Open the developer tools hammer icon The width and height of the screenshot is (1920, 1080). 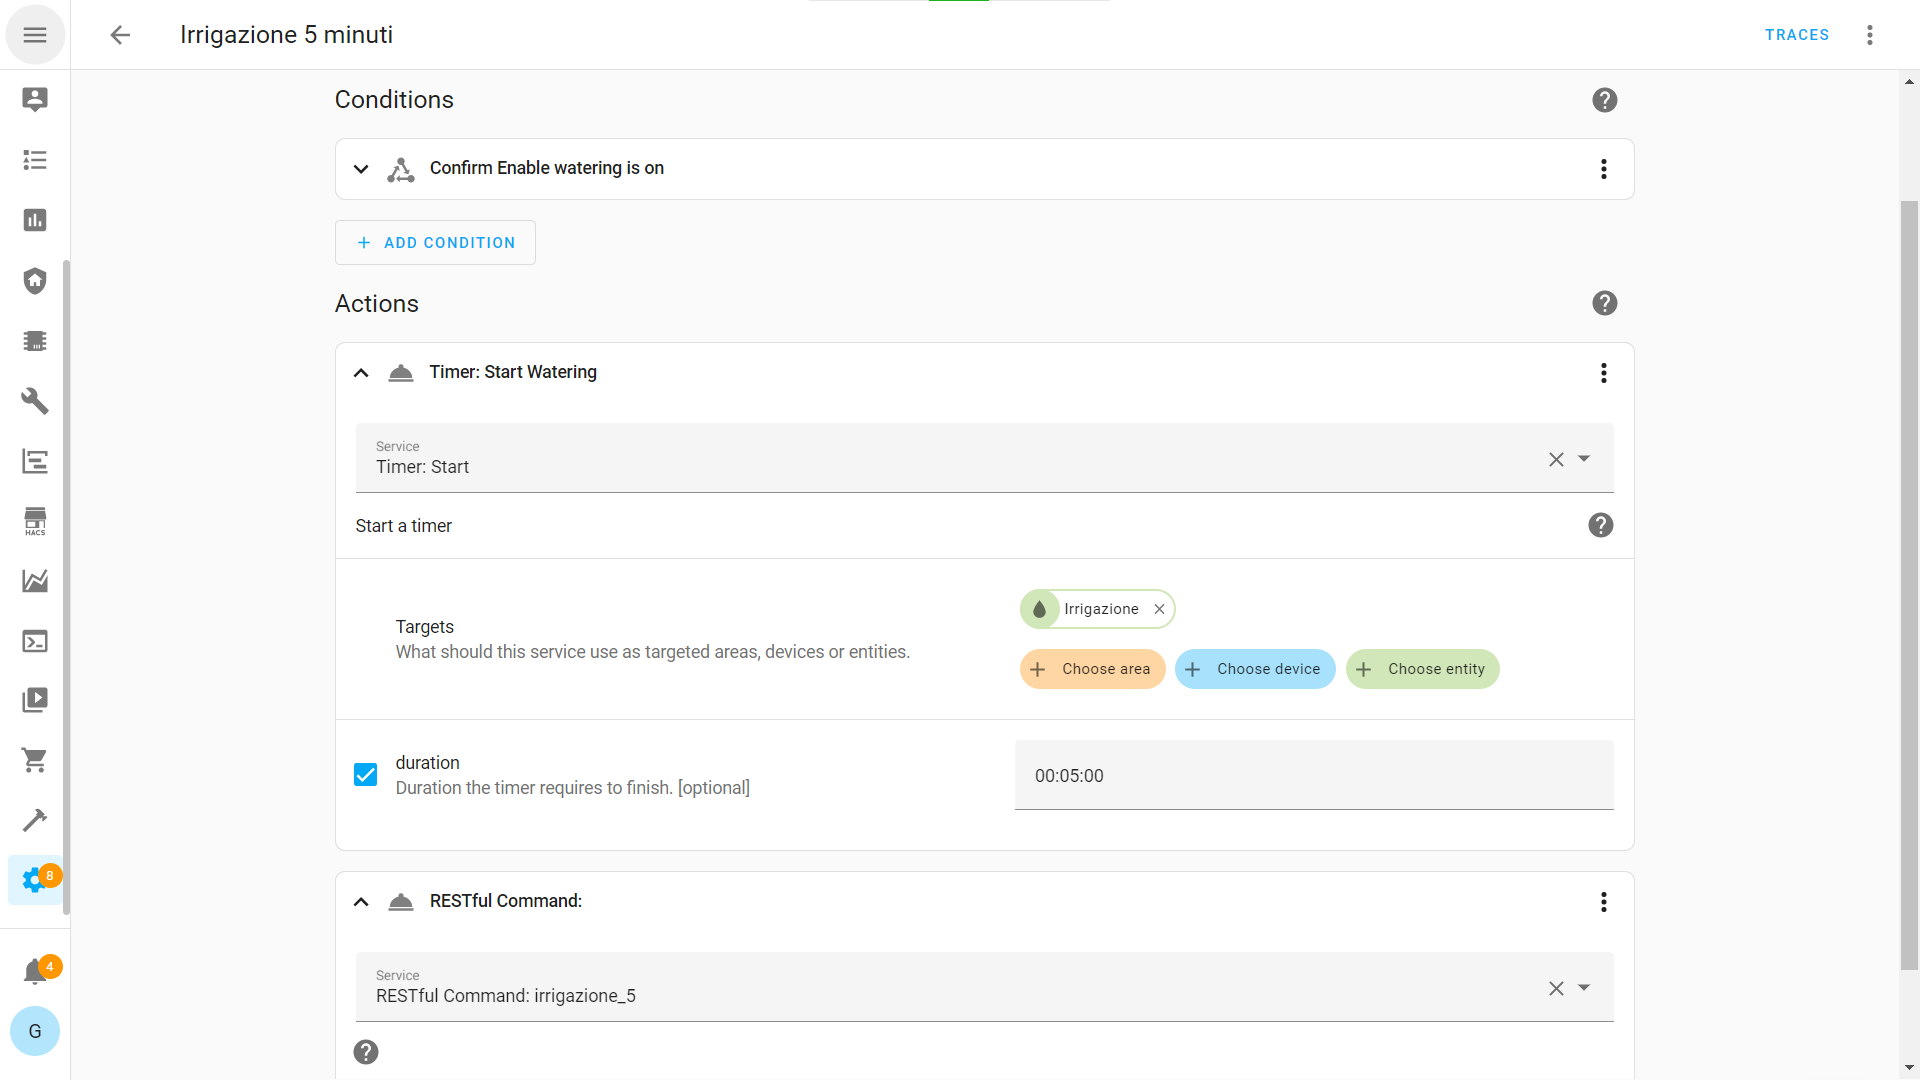(x=35, y=820)
